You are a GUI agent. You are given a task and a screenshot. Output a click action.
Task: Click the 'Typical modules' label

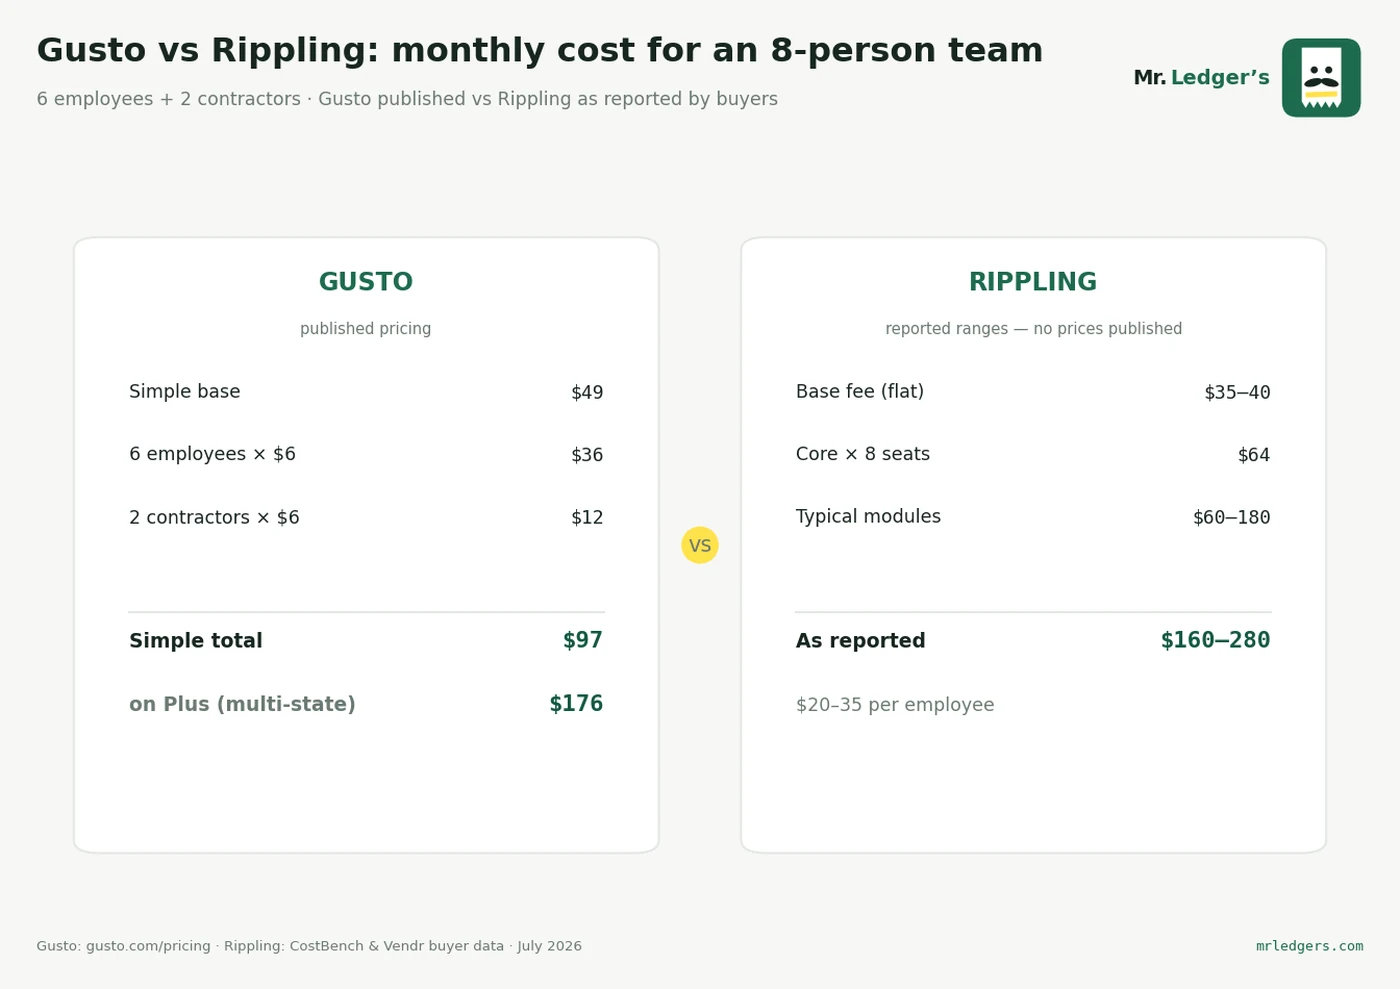pos(868,517)
